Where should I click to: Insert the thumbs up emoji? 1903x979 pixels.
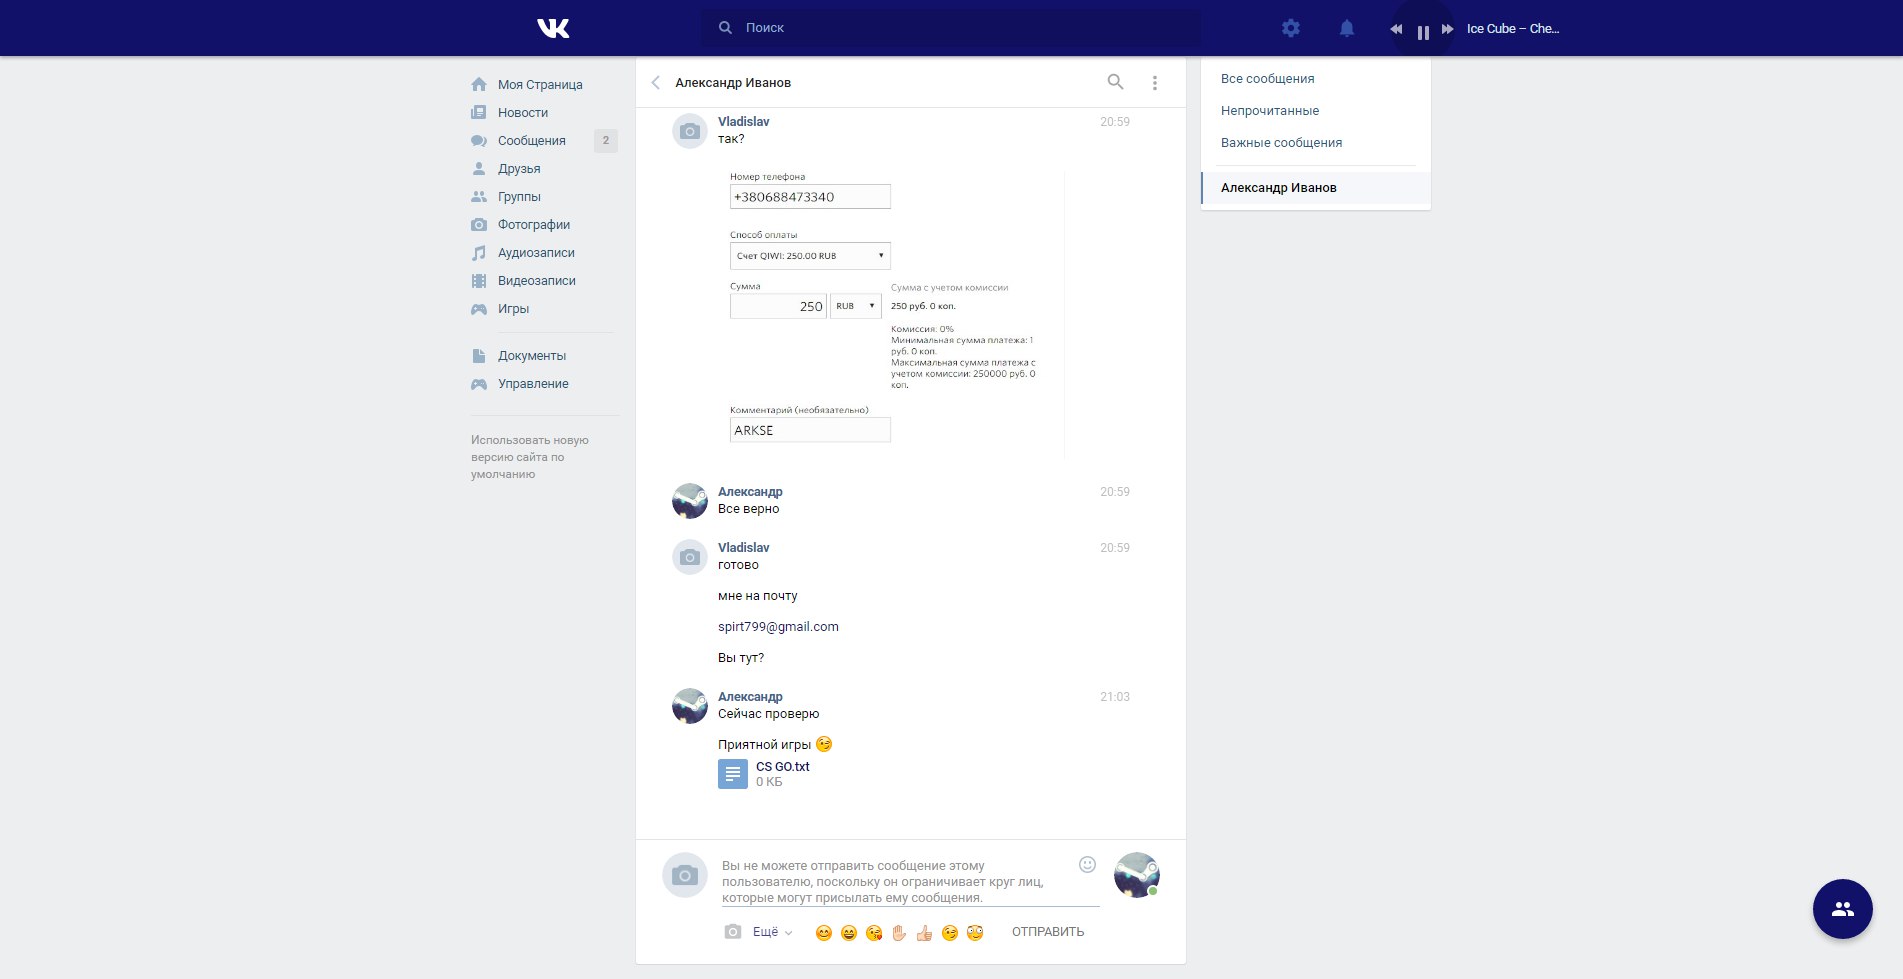click(924, 933)
